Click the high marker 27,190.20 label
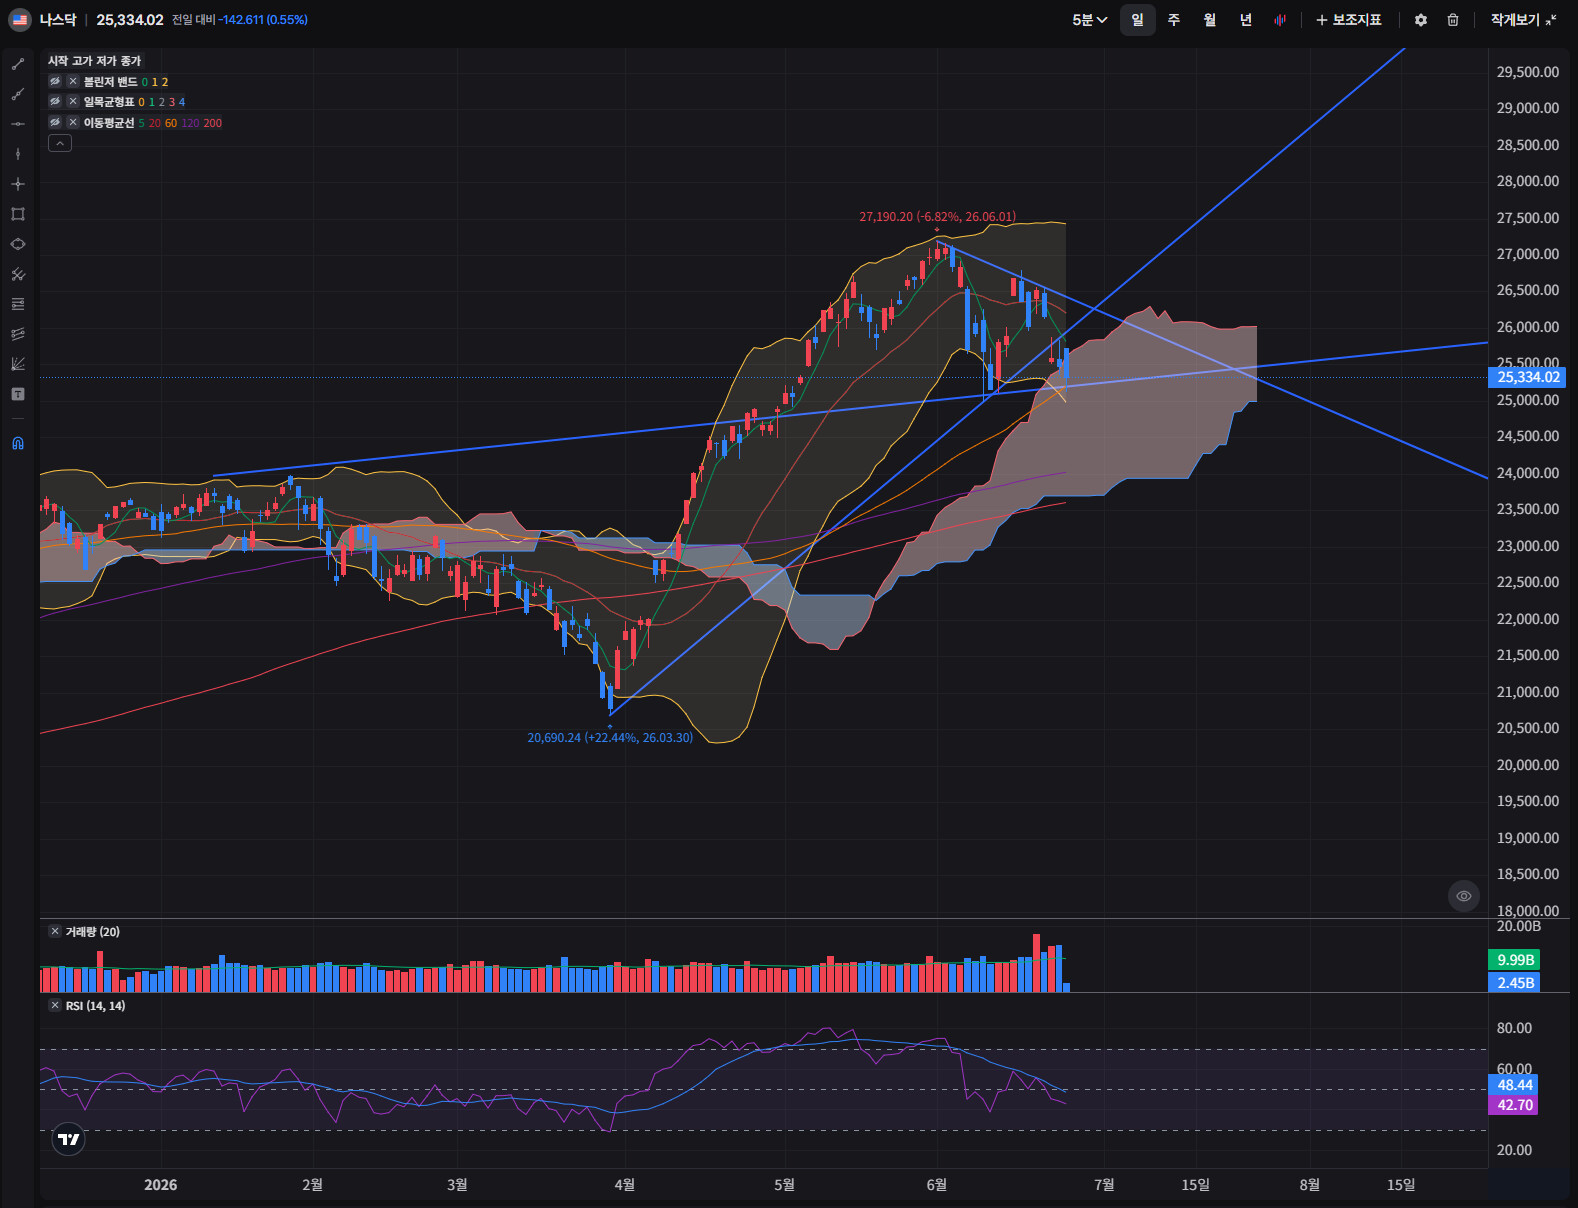This screenshot has width=1578, height=1208. click(938, 216)
